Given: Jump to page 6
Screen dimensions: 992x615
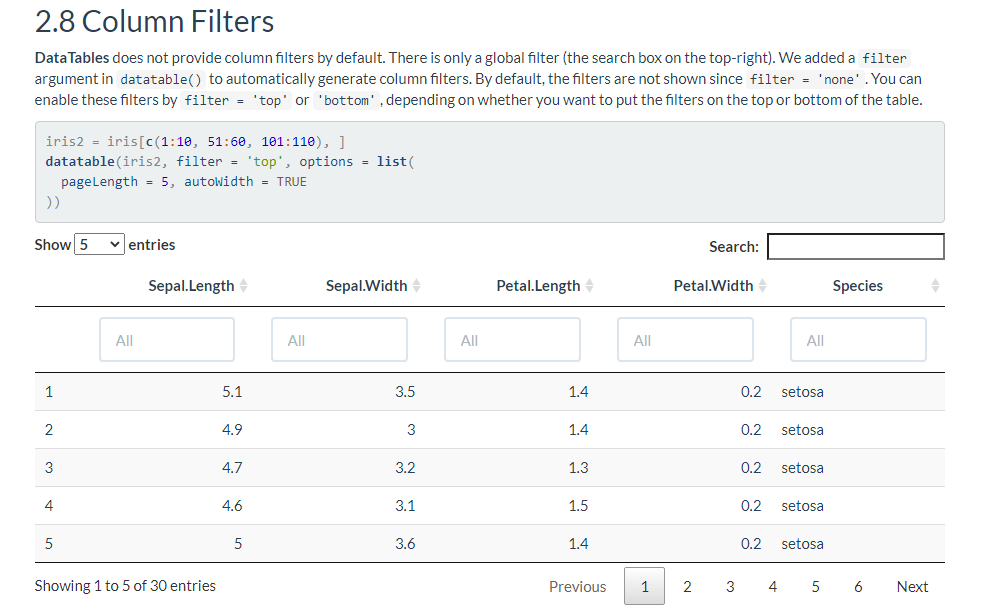Looking at the screenshot, I should tap(858, 587).
